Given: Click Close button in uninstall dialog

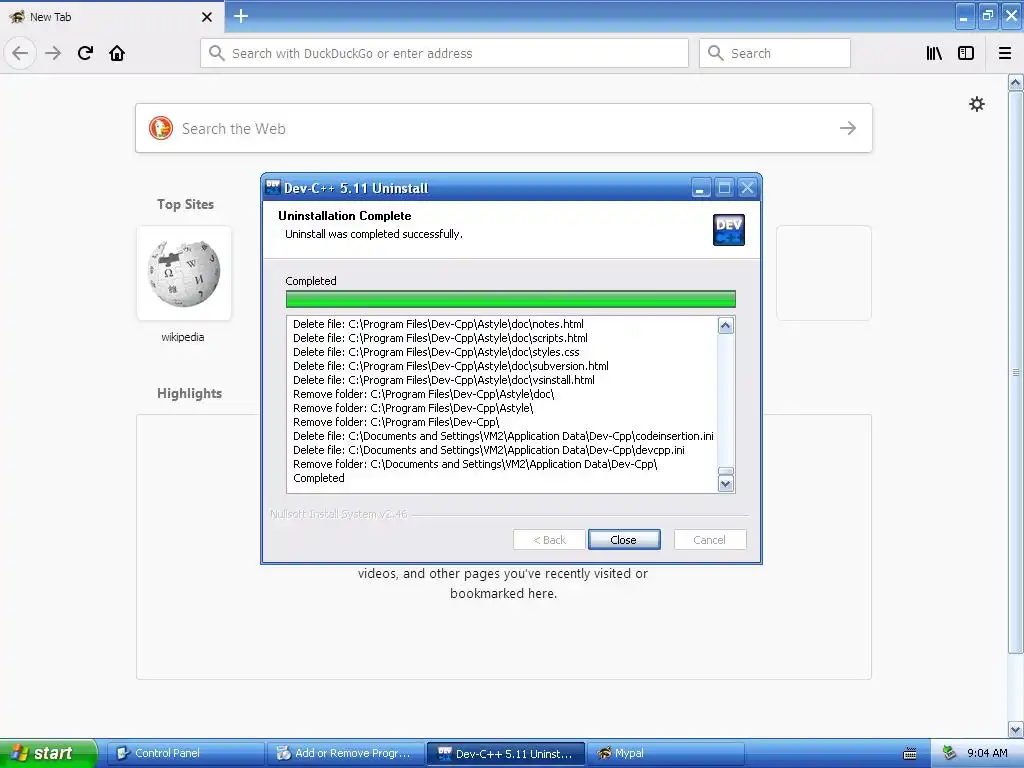Looking at the screenshot, I should point(624,539).
